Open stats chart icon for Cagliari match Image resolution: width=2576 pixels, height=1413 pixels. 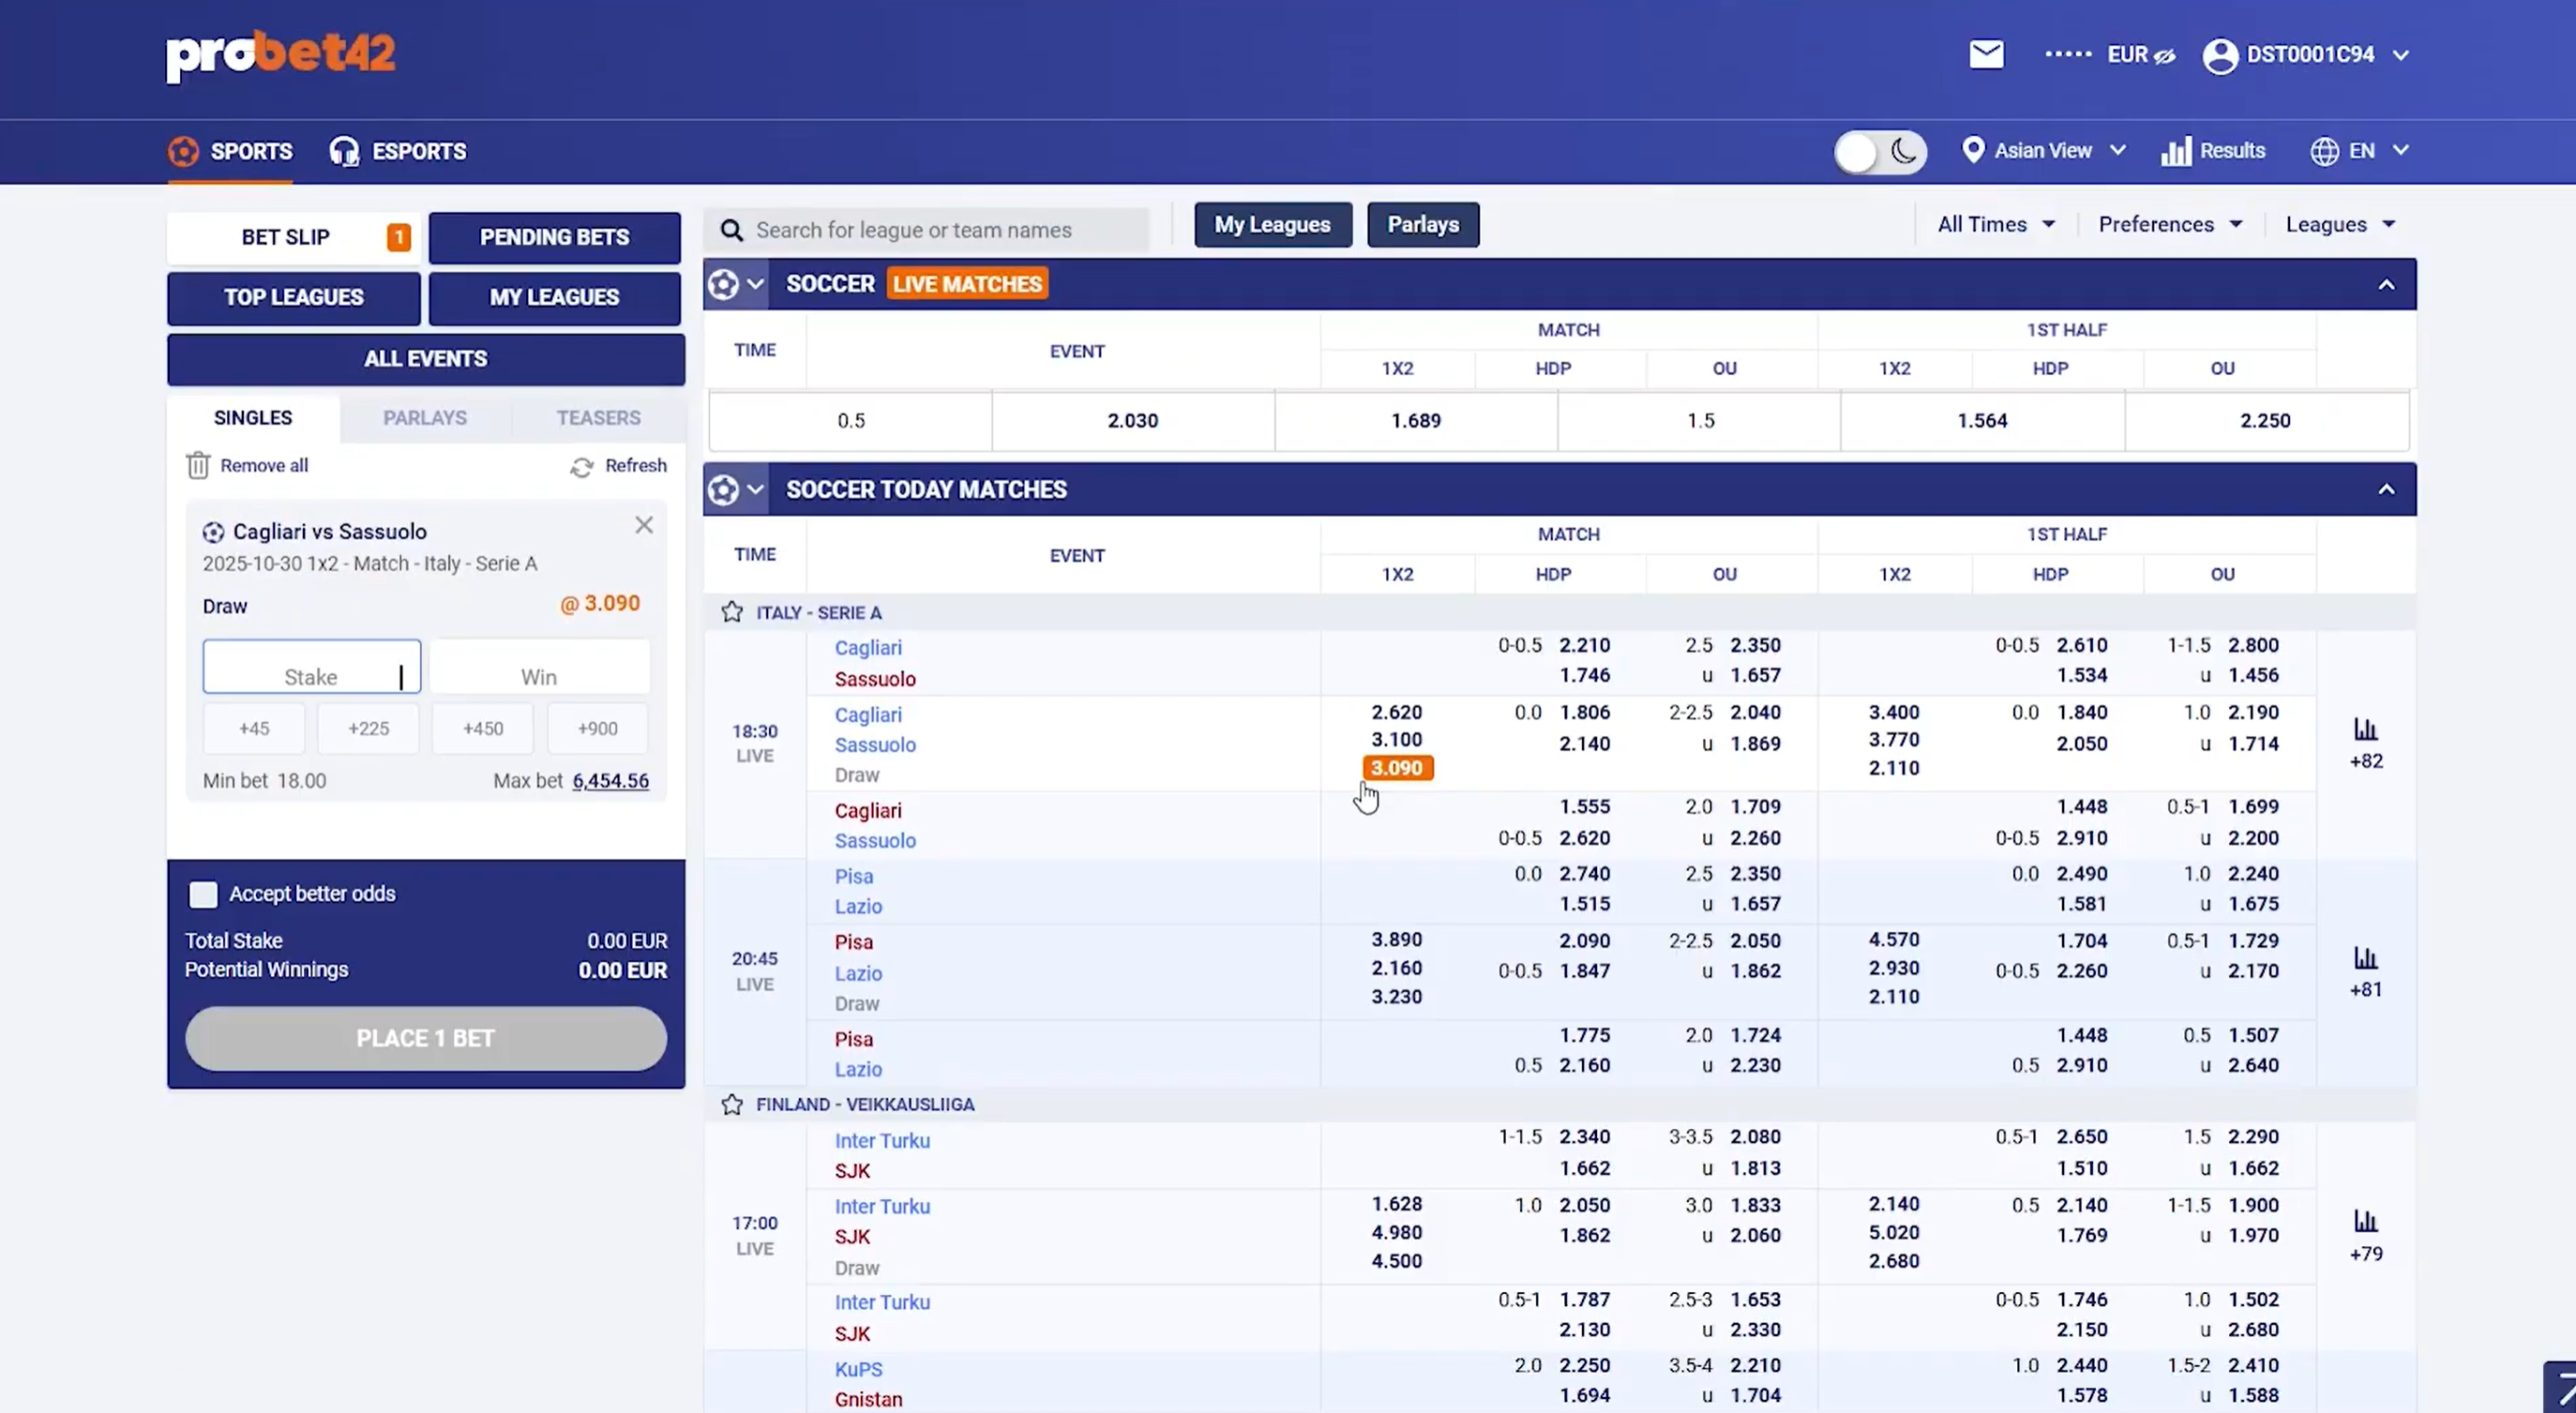pyautogui.click(x=2365, y=729)
